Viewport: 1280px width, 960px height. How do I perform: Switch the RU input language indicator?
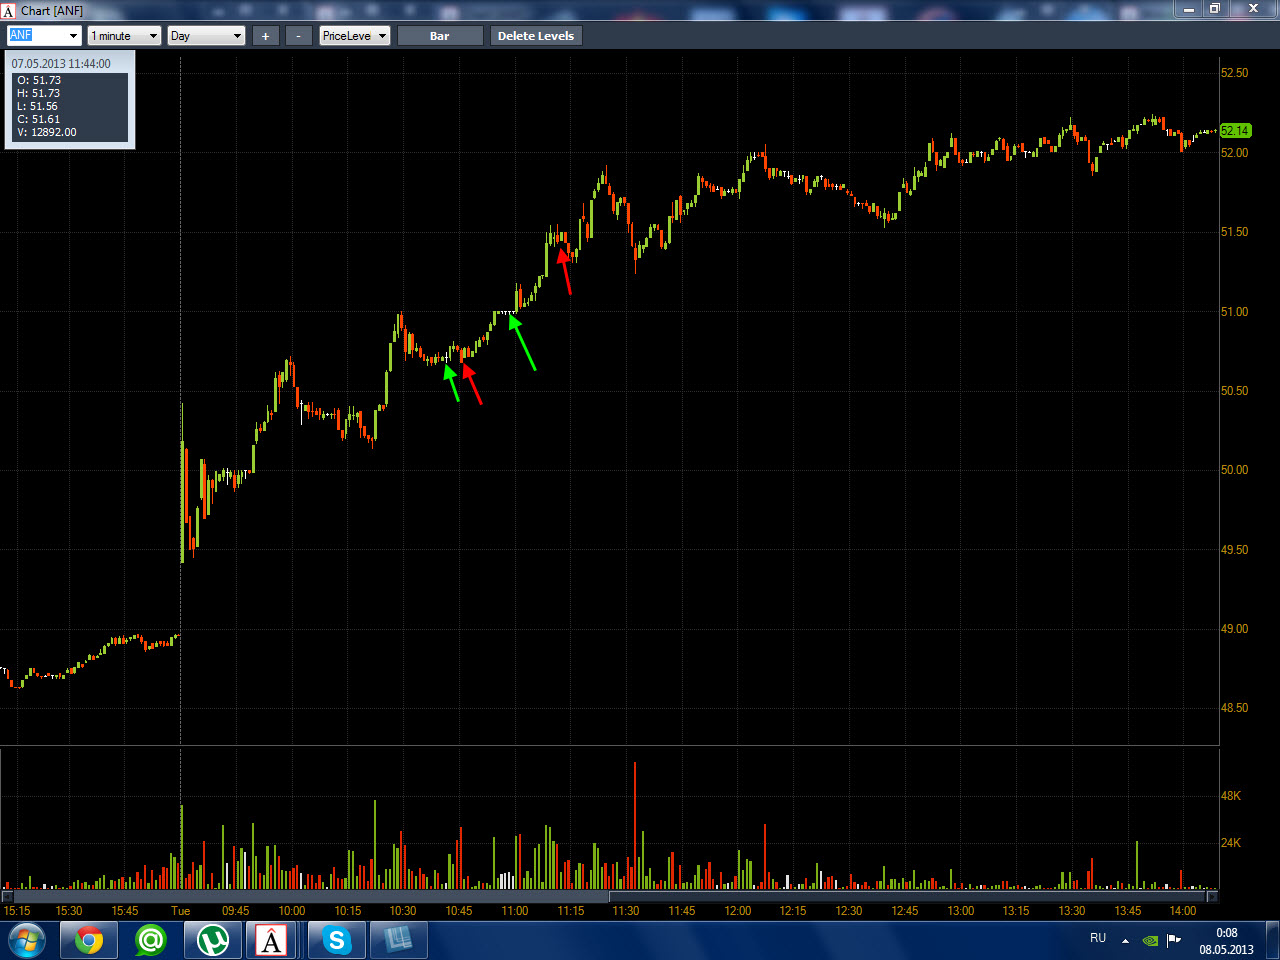[1098, 938]
